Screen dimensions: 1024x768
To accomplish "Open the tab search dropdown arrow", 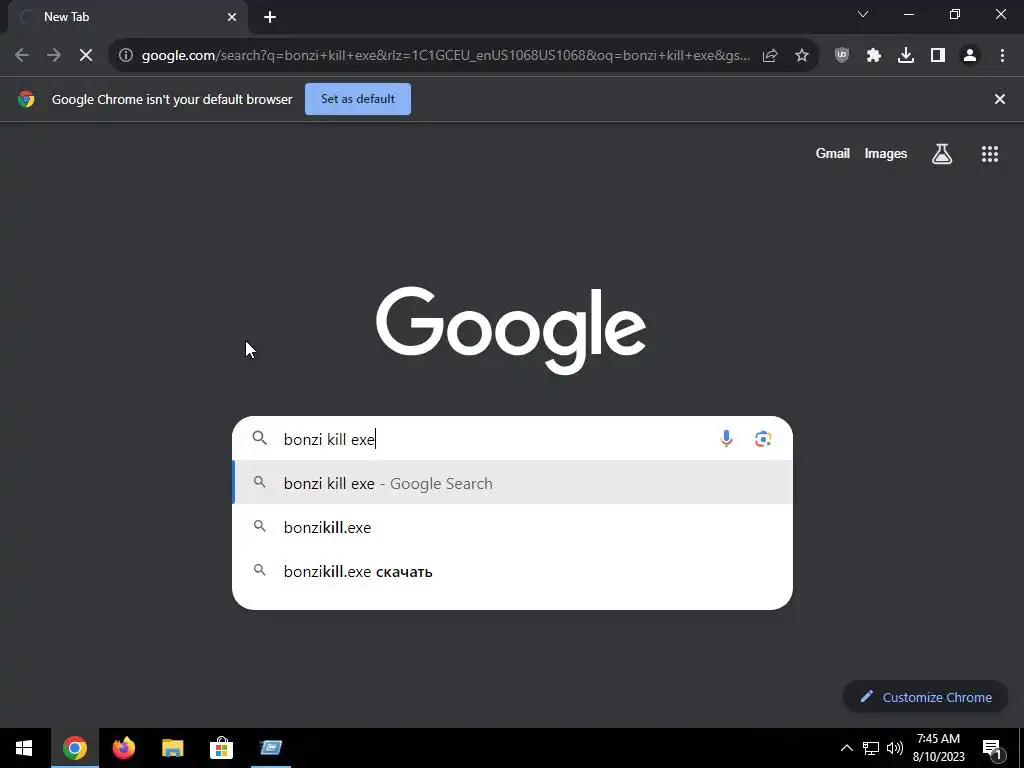I will click(863, 14).
